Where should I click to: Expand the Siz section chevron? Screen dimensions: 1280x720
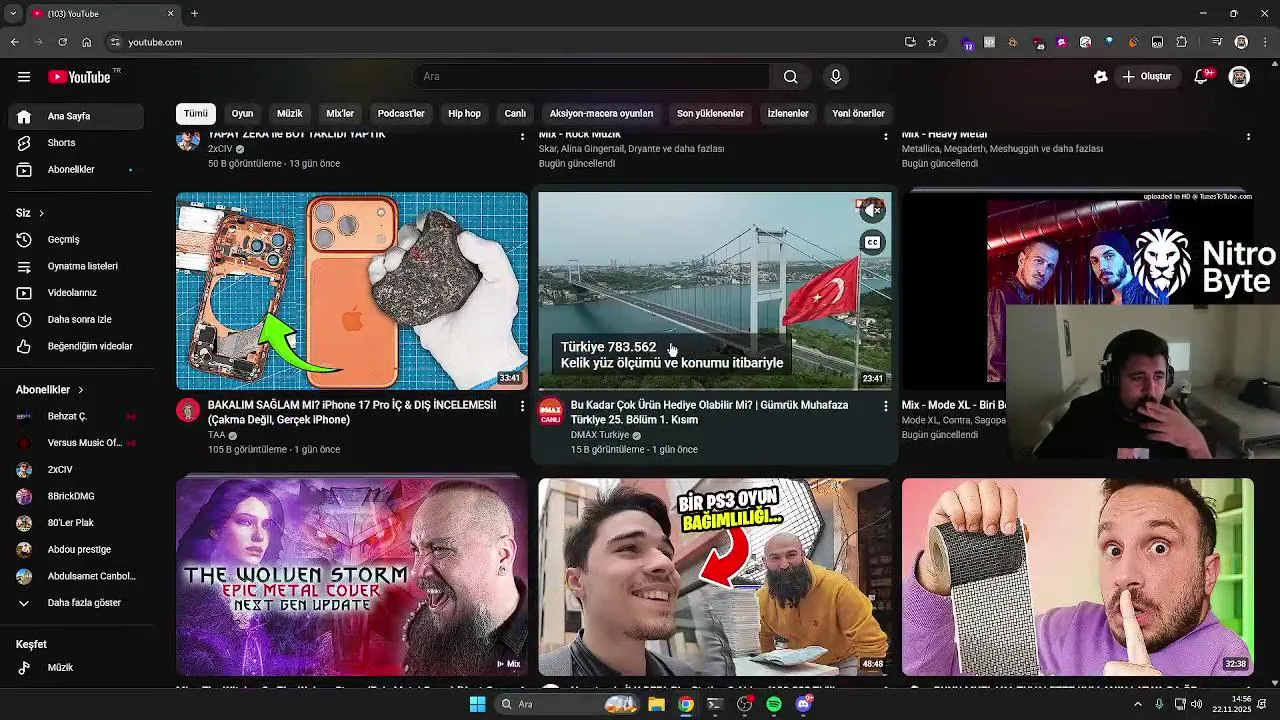(41, 213)
